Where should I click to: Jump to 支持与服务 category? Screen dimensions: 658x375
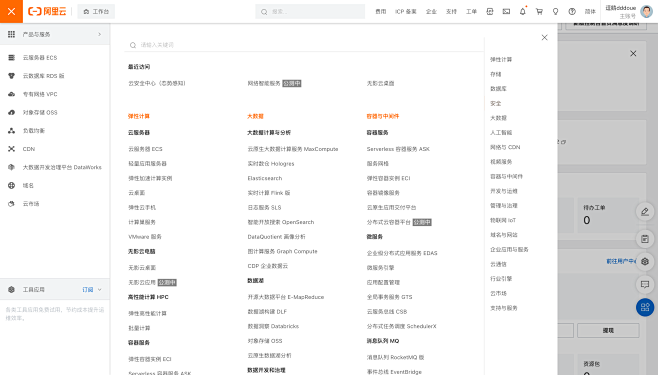coord(504,308)
